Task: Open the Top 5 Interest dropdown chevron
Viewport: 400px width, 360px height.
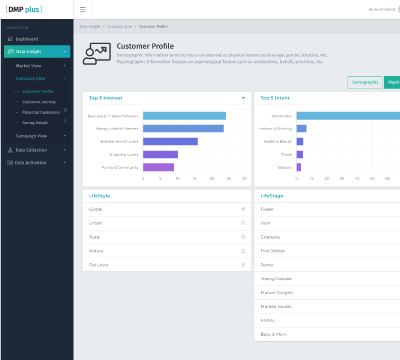Action: (x=243, y=98)
